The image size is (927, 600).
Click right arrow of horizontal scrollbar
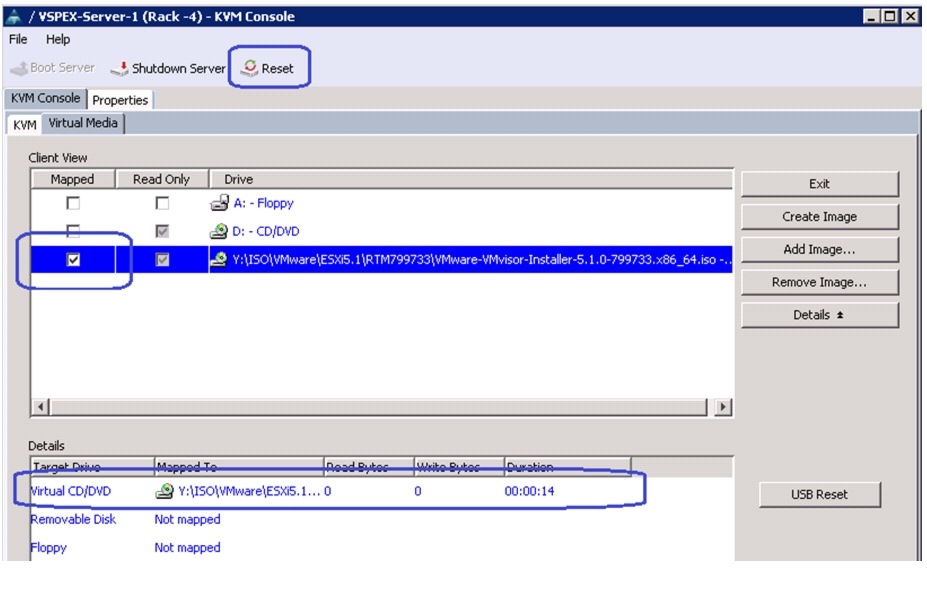tap(722, 407)
